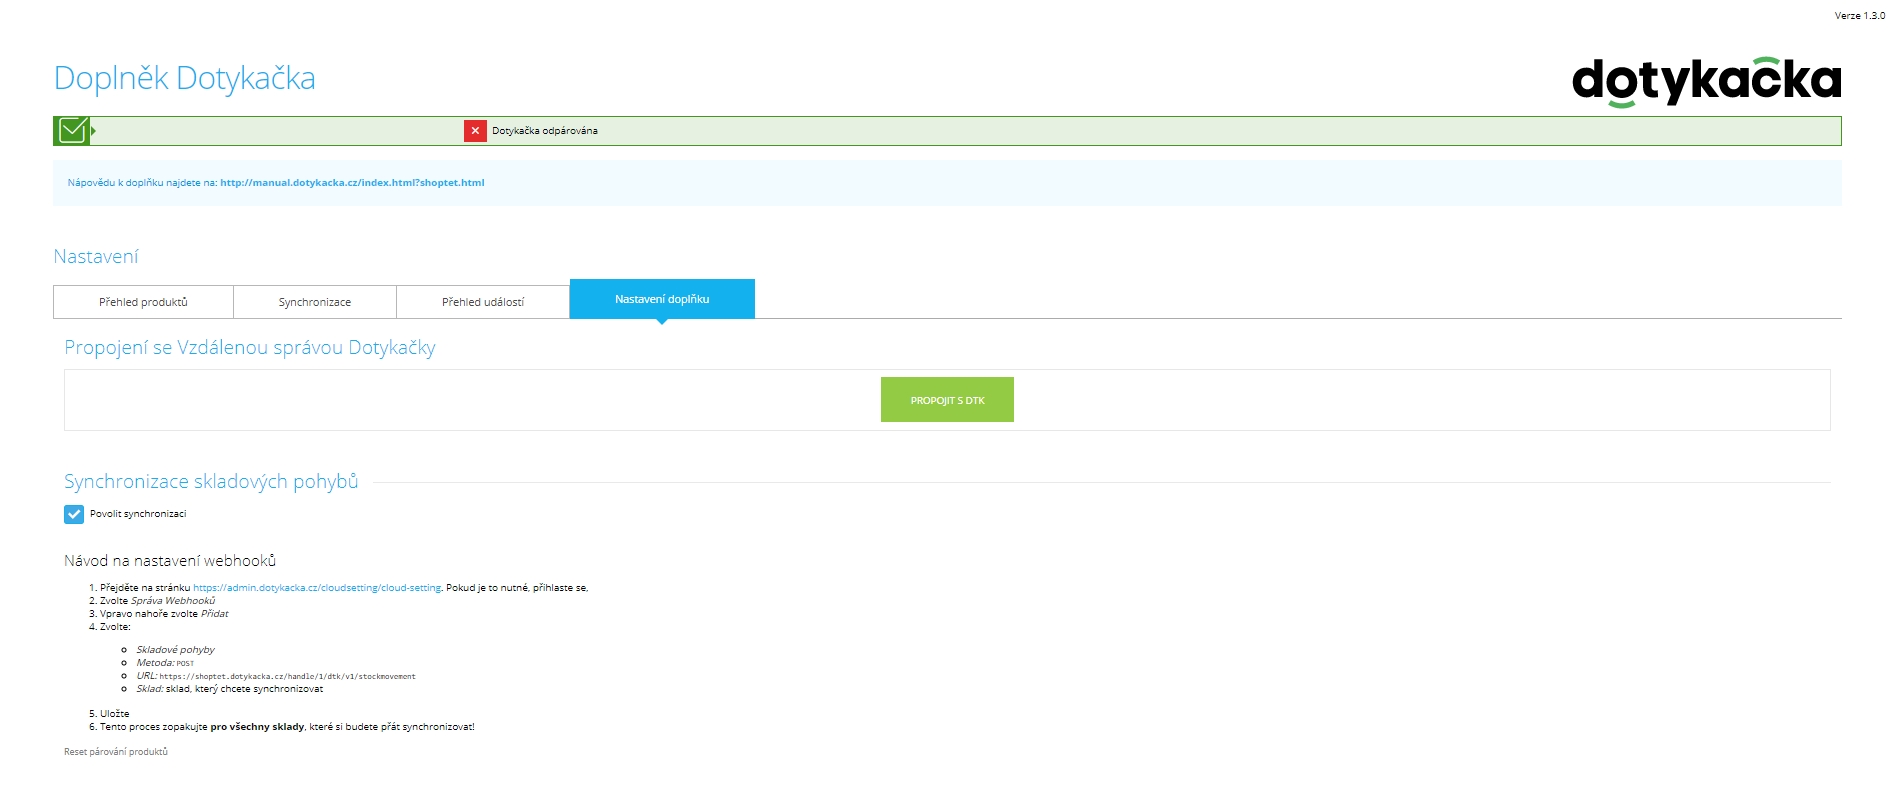Screen dimensions: 1892x793
Task: Click the Skladové pohyby list item
Action: (176, 650)
